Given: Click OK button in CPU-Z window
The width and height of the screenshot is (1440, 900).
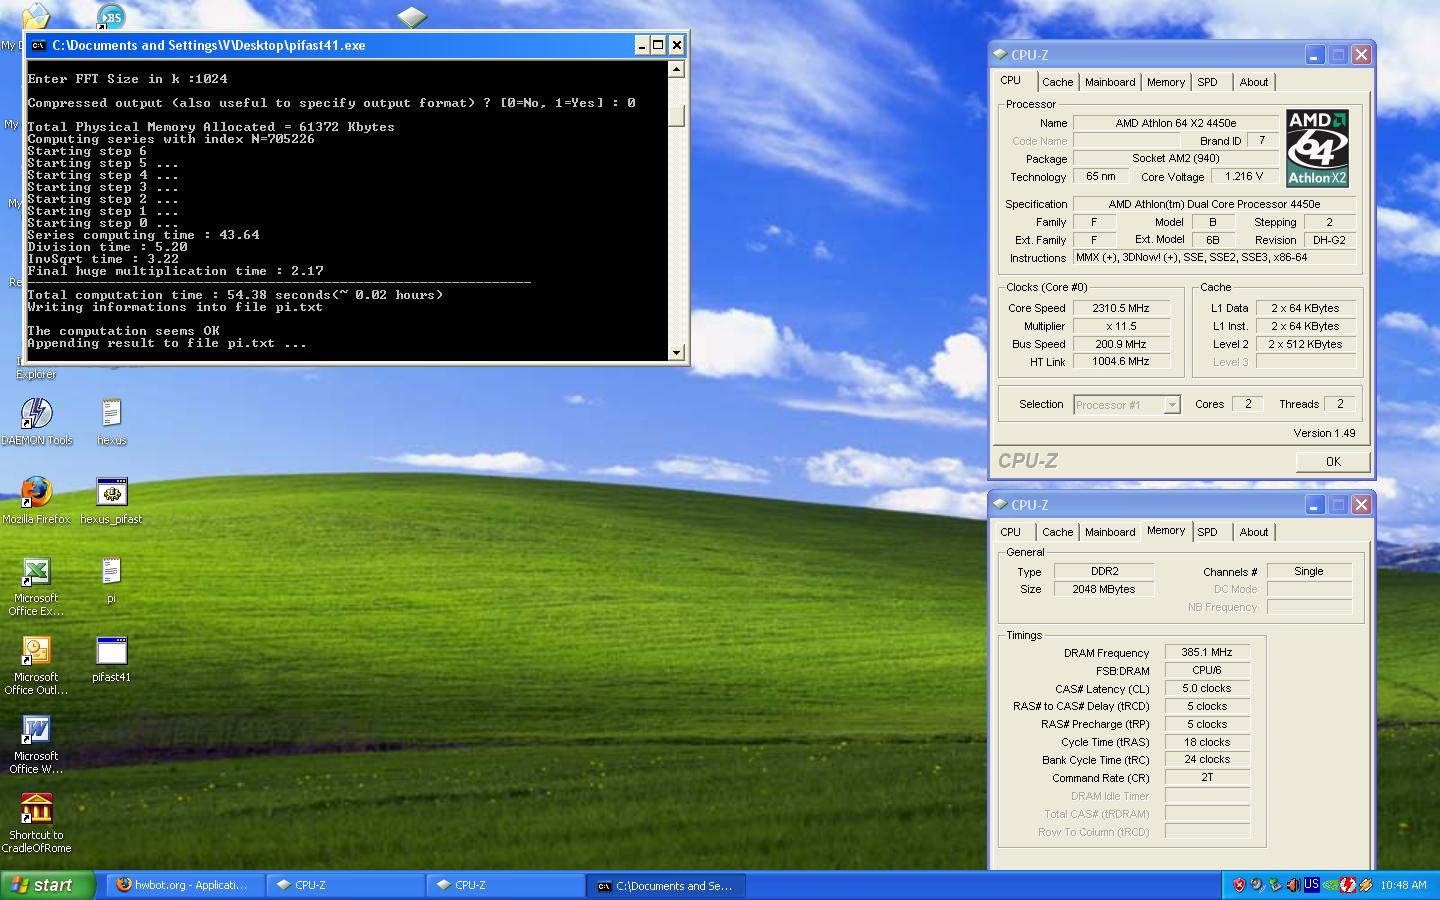Looking at the screenshot, I should pos(1333,461).
